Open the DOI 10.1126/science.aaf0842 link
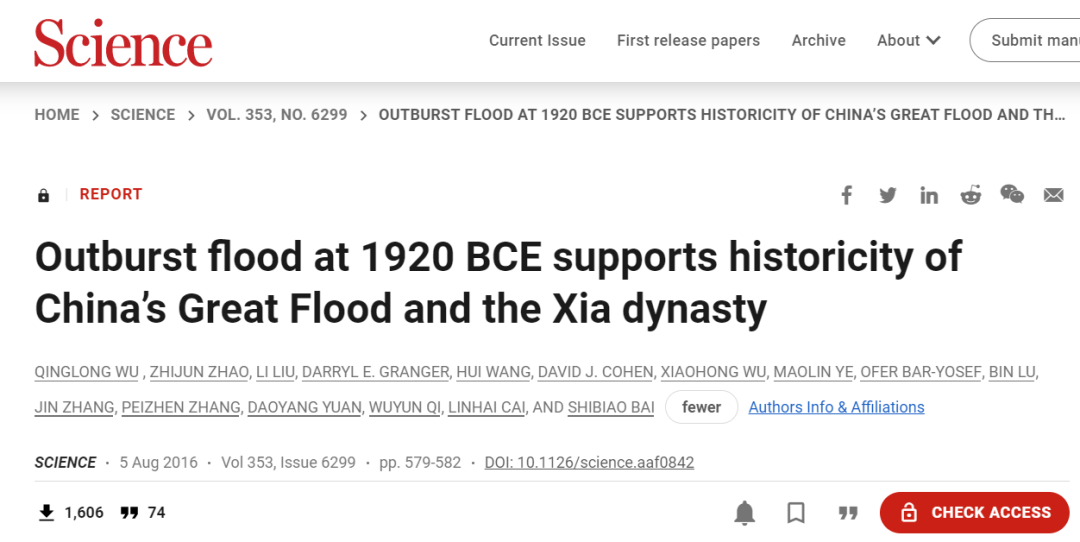1080x542 pixels. [589, 463]
